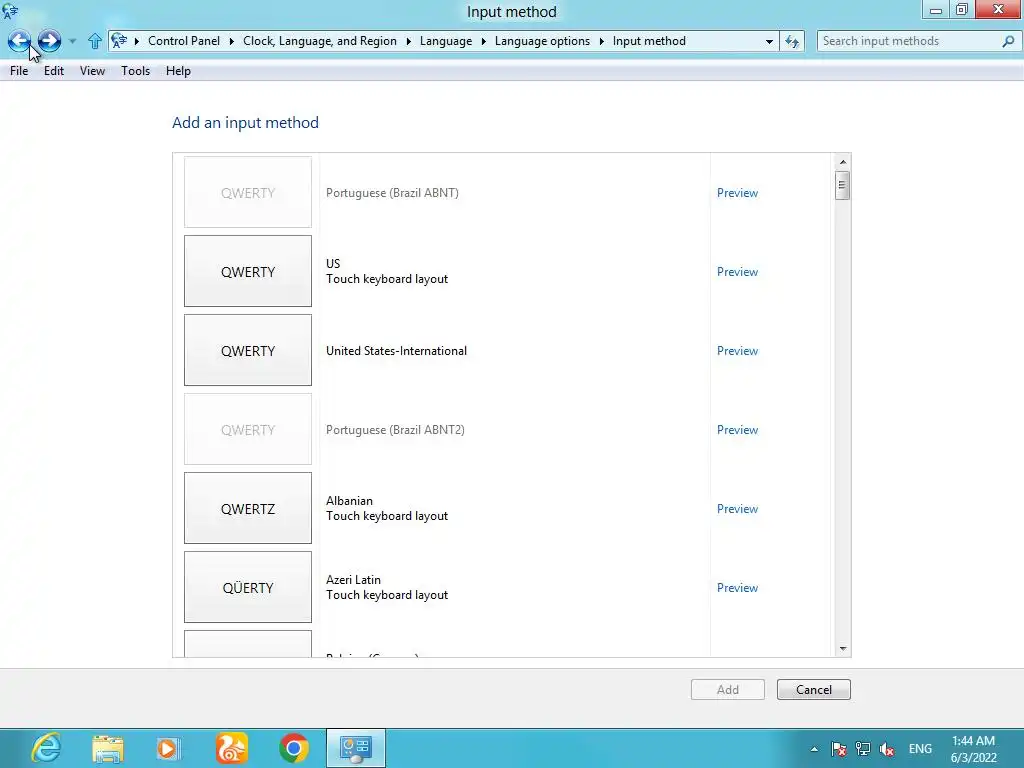Switch to Control Panel taskbar button
Viewport: 1024px width, 768px height.
(356, 748)
